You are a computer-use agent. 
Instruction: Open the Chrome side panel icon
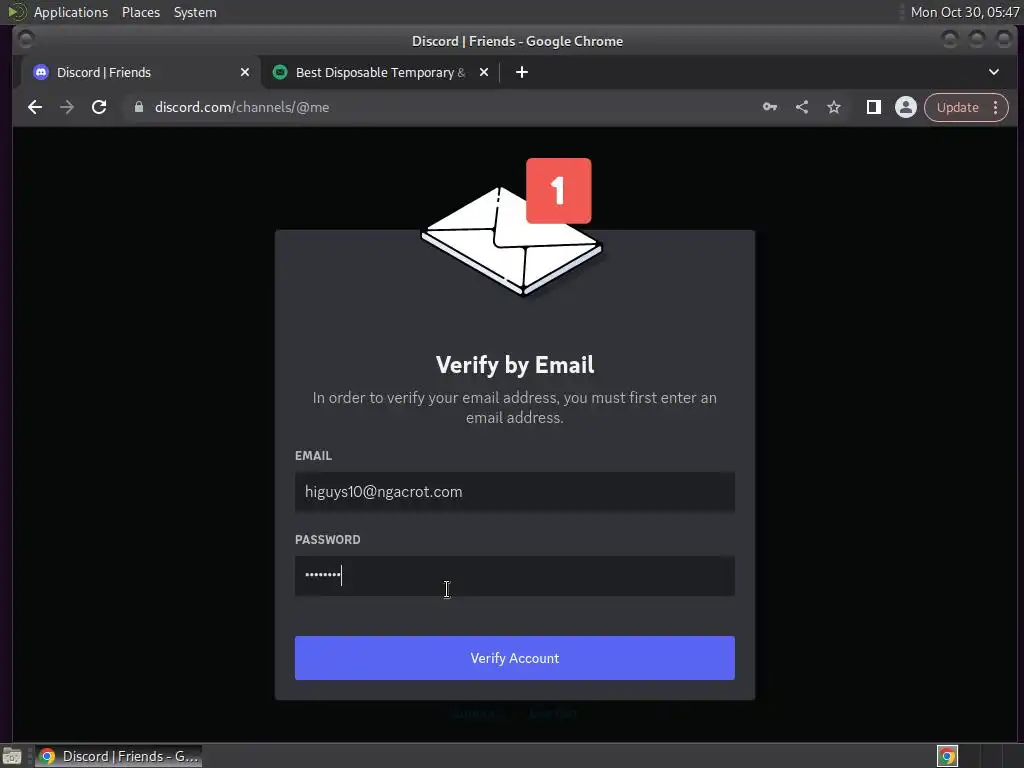coord(873,107)
